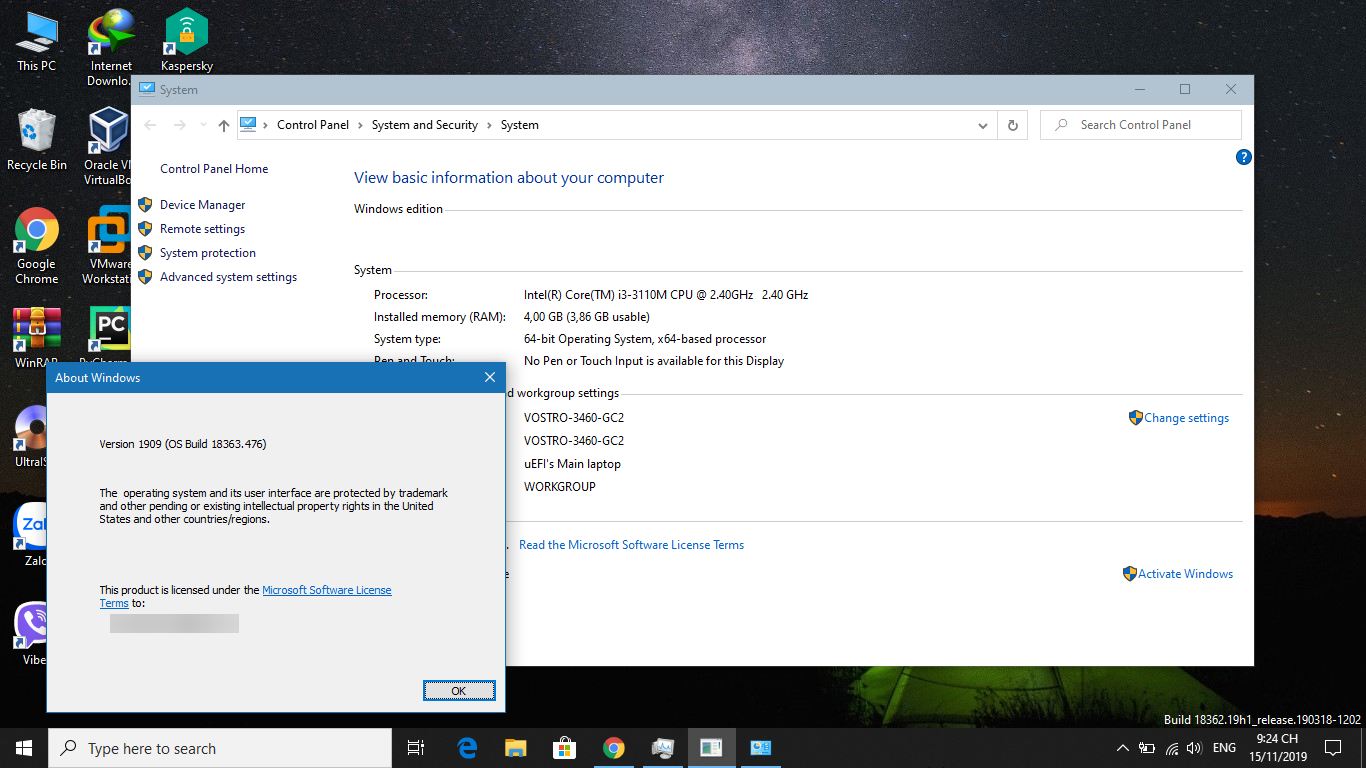Screen dimensions: 1366x768
Task: Click the uEFI's Main laptop description text
Action: click(572, 464)
